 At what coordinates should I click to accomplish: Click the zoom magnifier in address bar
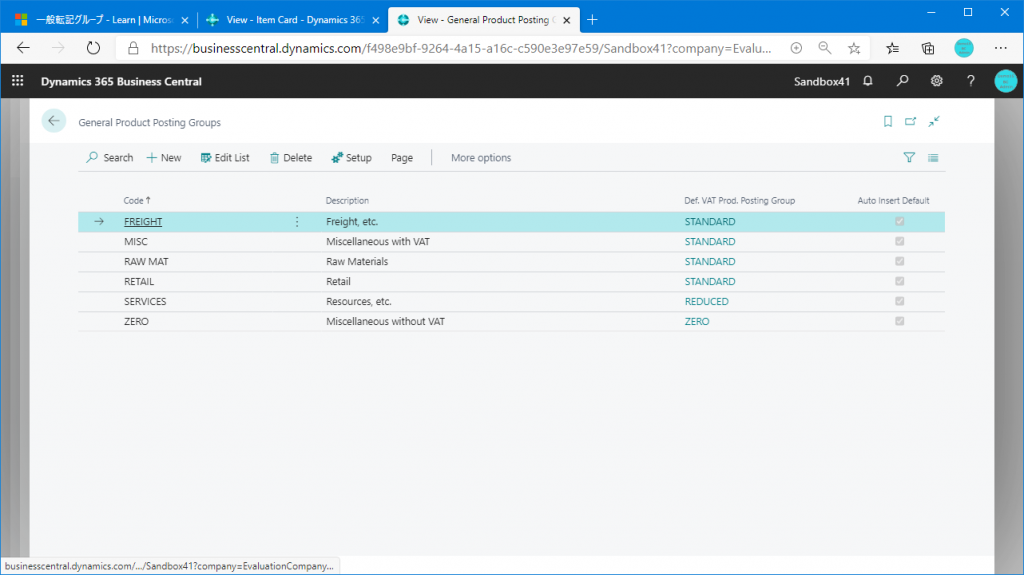(824, 48)
